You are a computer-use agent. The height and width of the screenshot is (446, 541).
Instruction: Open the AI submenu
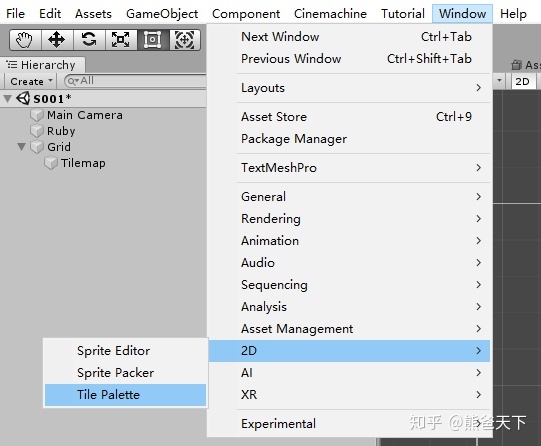tap(349, 373)
